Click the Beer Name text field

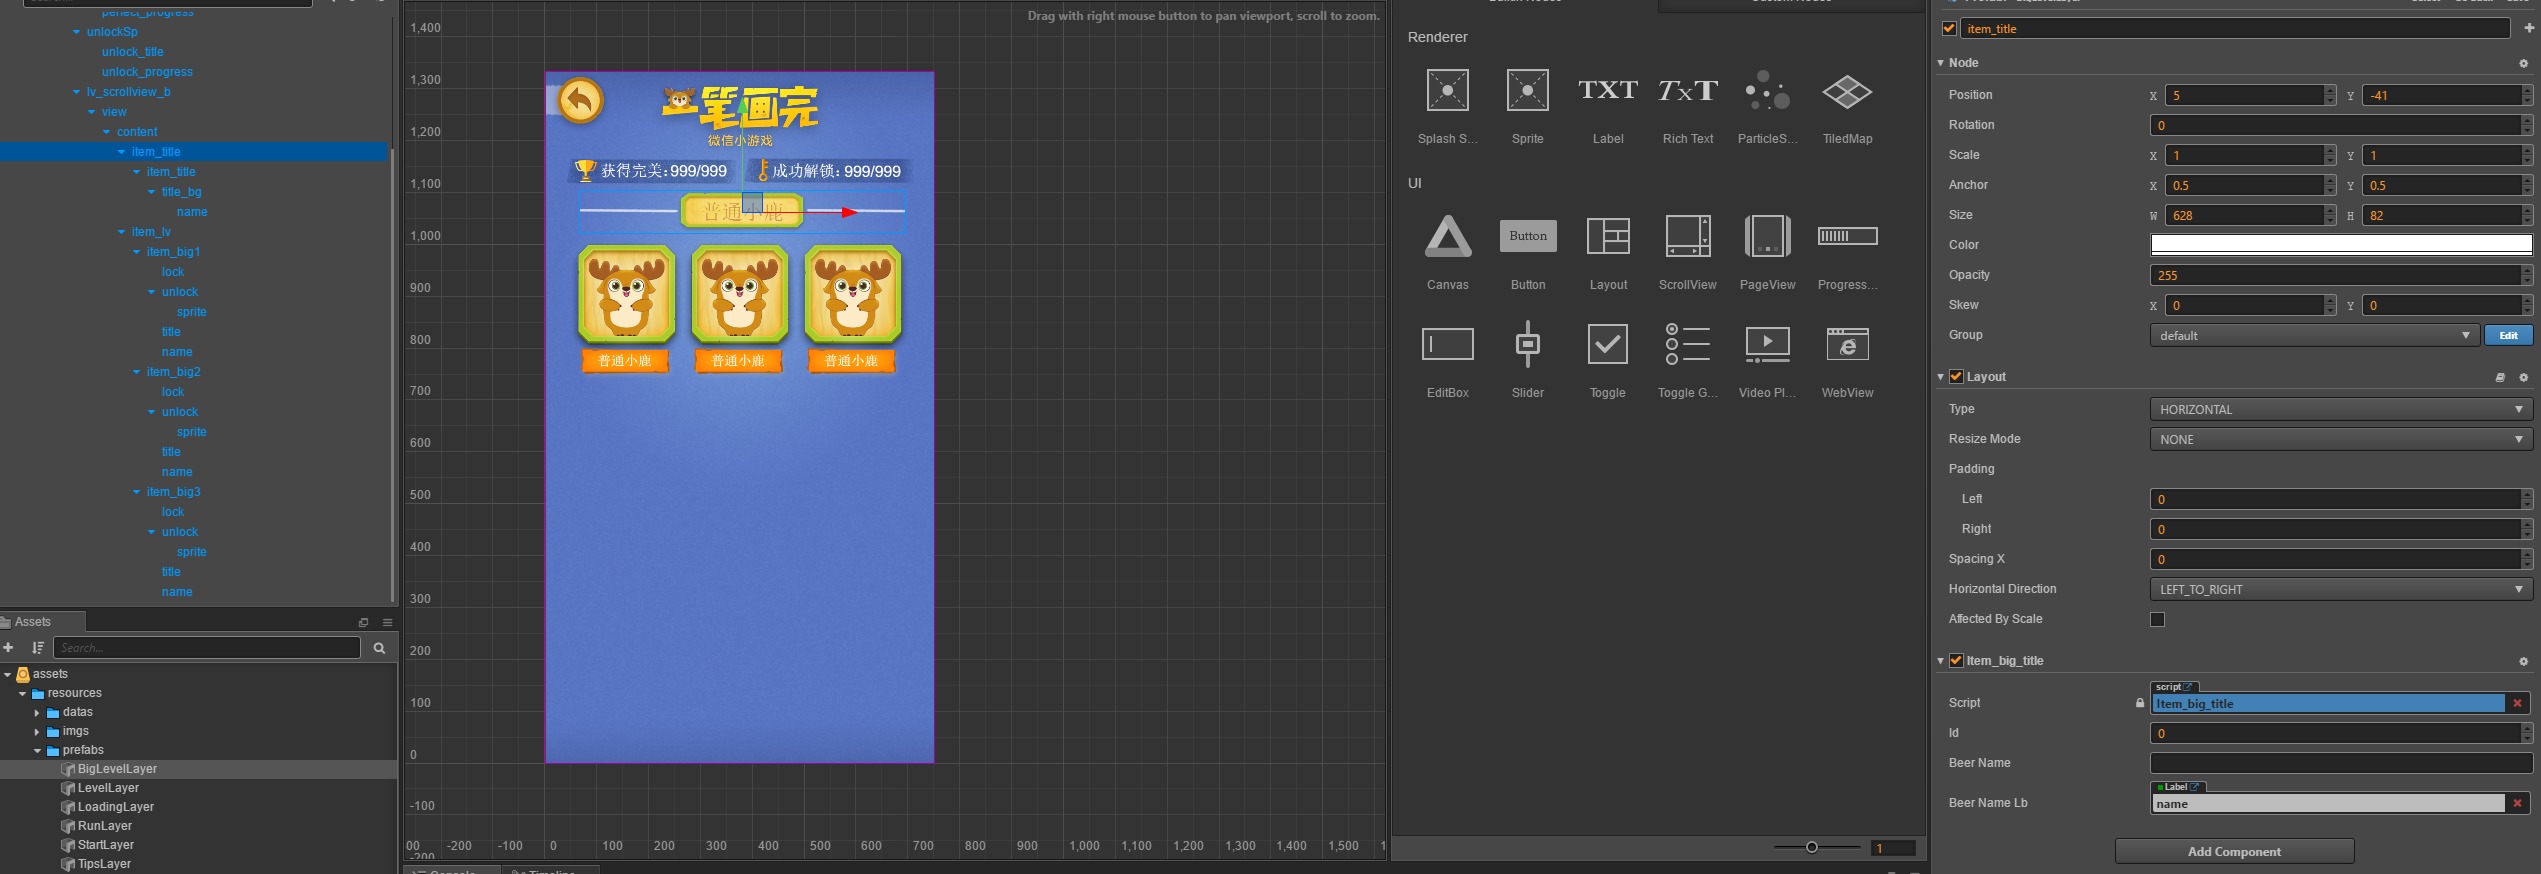click(x=2341, y=763)
